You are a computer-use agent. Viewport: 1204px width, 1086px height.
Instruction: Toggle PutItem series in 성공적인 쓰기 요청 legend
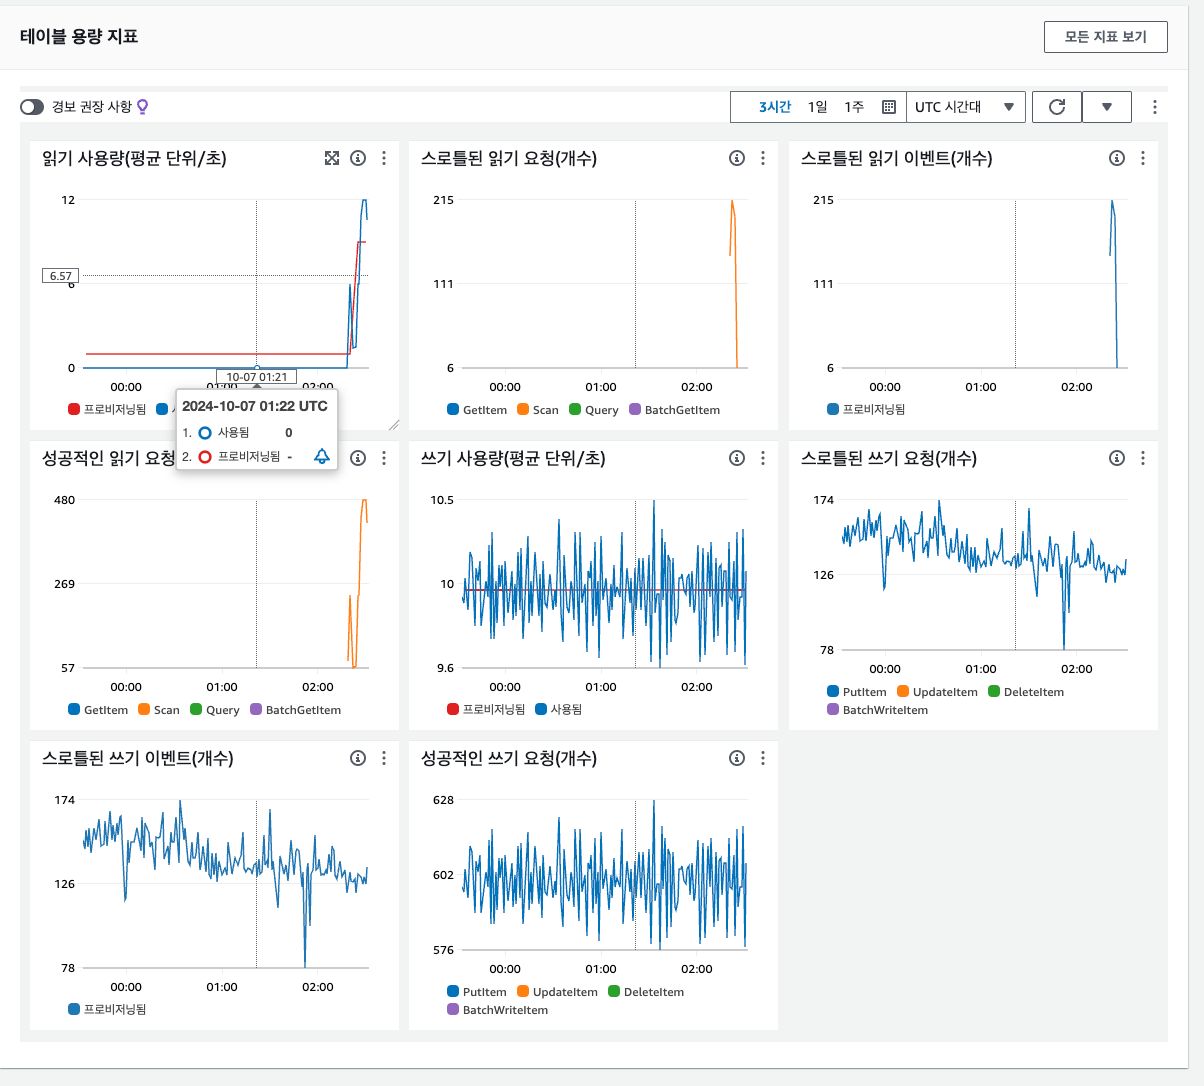tap(477, 992)
